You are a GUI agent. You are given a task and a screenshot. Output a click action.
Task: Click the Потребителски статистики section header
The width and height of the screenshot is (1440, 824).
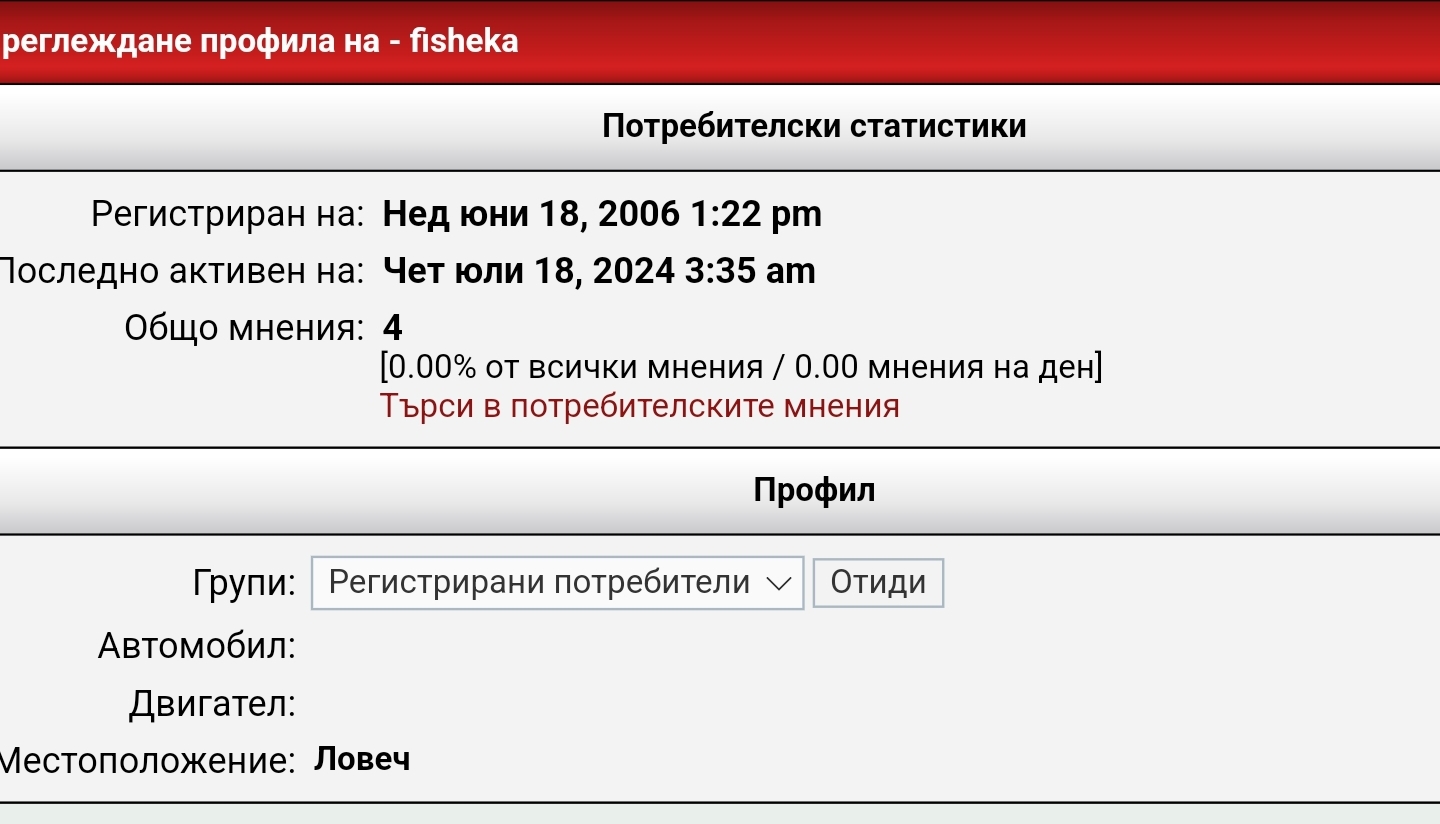coord(814,127)
